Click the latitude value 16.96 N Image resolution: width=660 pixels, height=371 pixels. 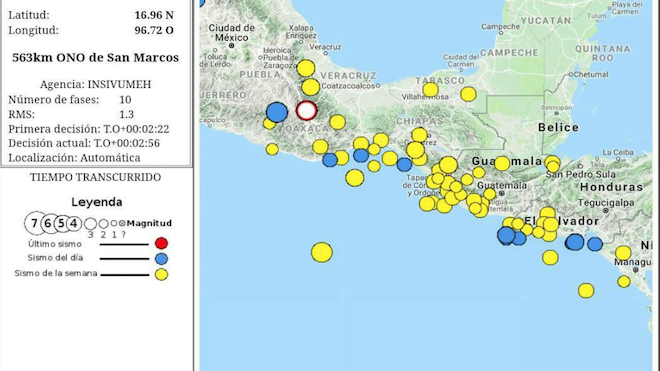pyautogui.click(x=154, y=15)
